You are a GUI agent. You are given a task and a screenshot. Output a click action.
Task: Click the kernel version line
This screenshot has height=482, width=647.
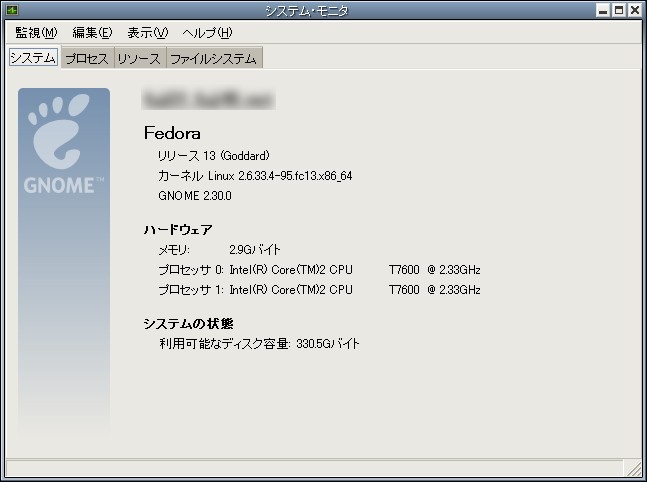pos(255,176)
